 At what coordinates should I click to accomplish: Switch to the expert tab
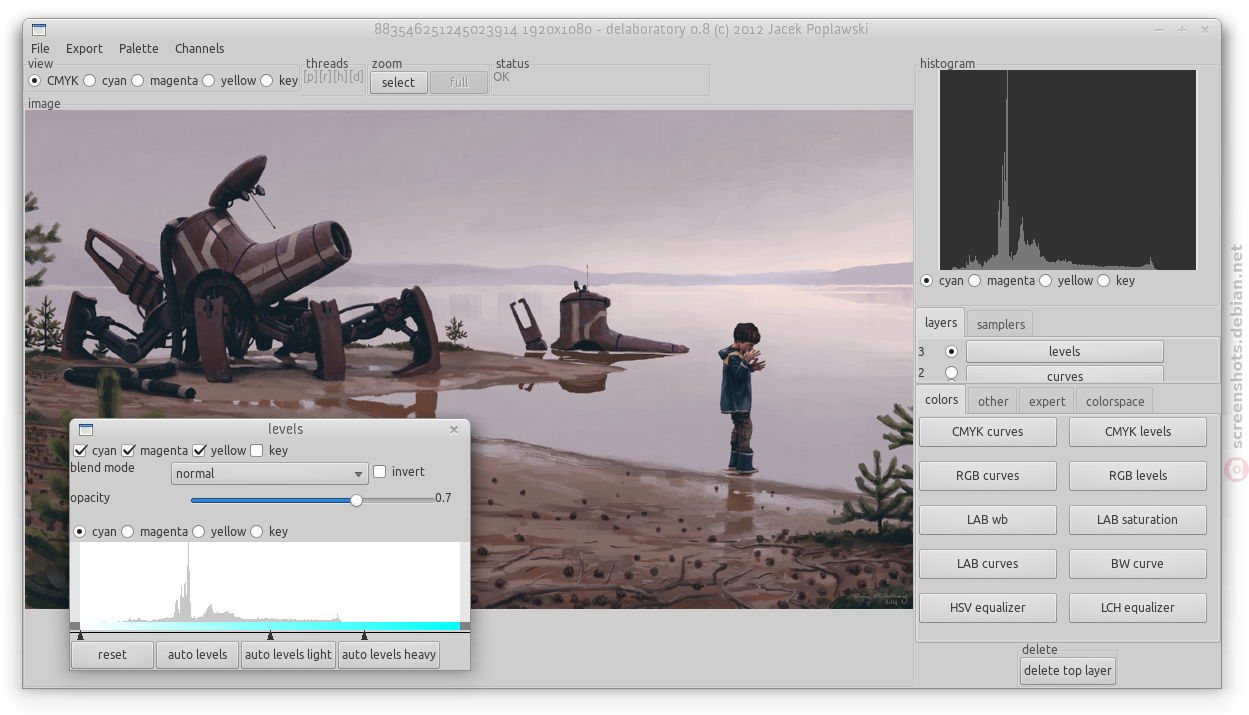pyautogui.click(x=1047, y=401)
